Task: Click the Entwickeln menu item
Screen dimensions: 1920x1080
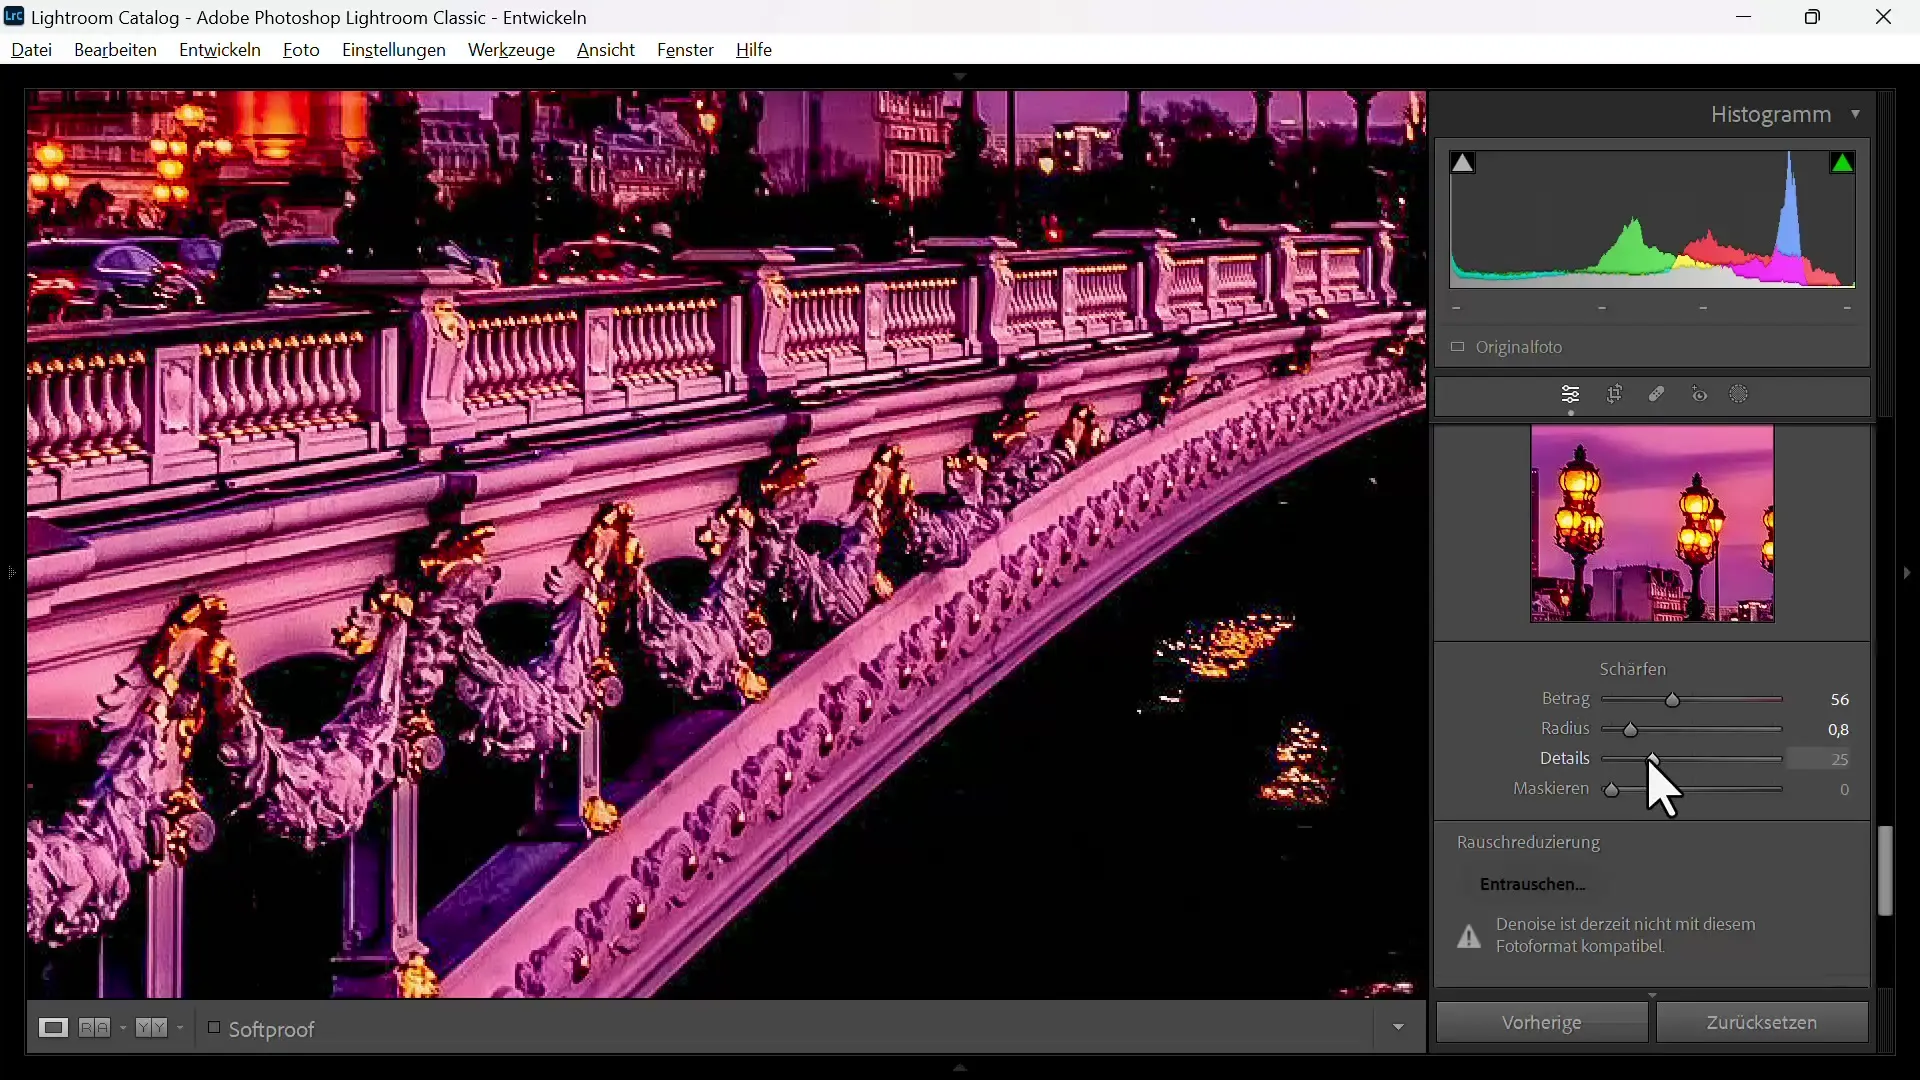Action: point(219,50)
